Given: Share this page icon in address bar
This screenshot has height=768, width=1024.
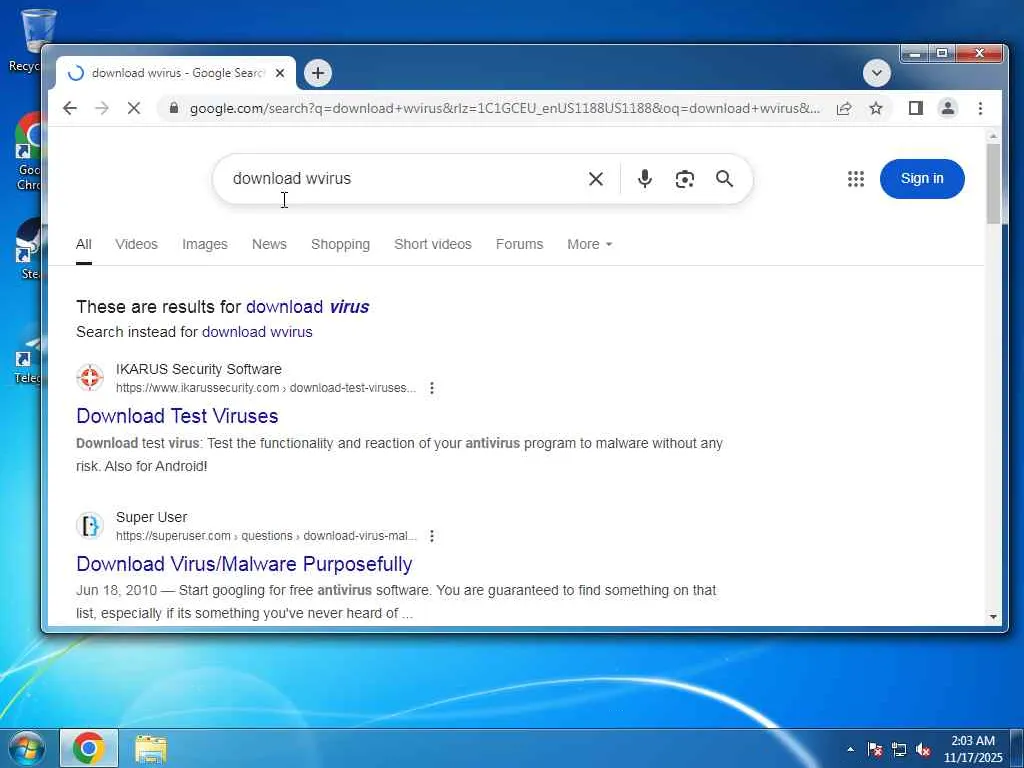Looking at the screenshot, I should point(844,108).
